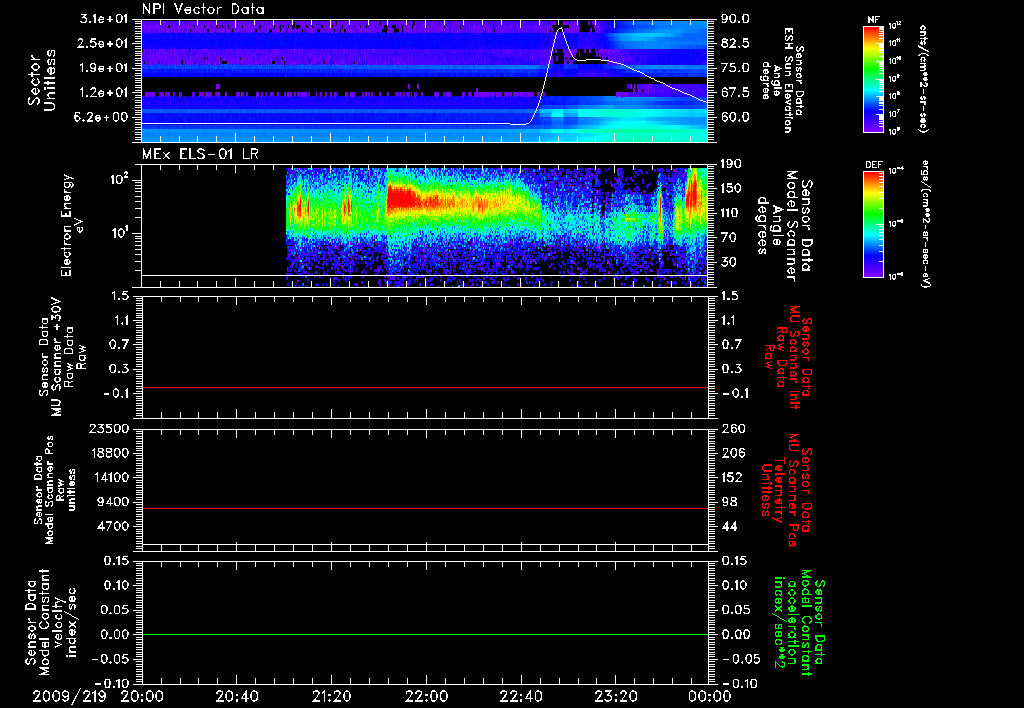Click the green Model Constant acceleration label
Image resolution: width=1024 pixels, height=708 pixels.
[x=799, y=624]
